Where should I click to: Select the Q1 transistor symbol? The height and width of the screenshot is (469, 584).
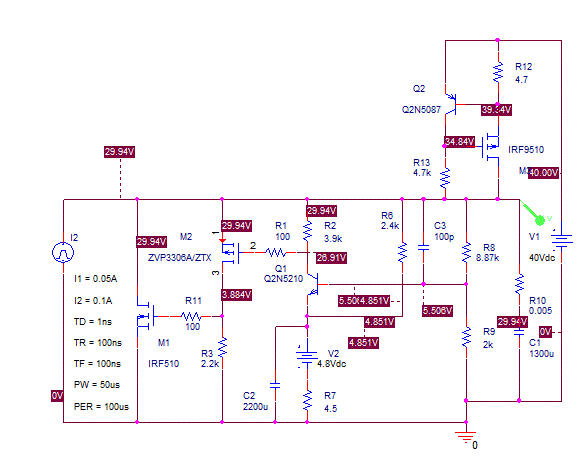313,284
